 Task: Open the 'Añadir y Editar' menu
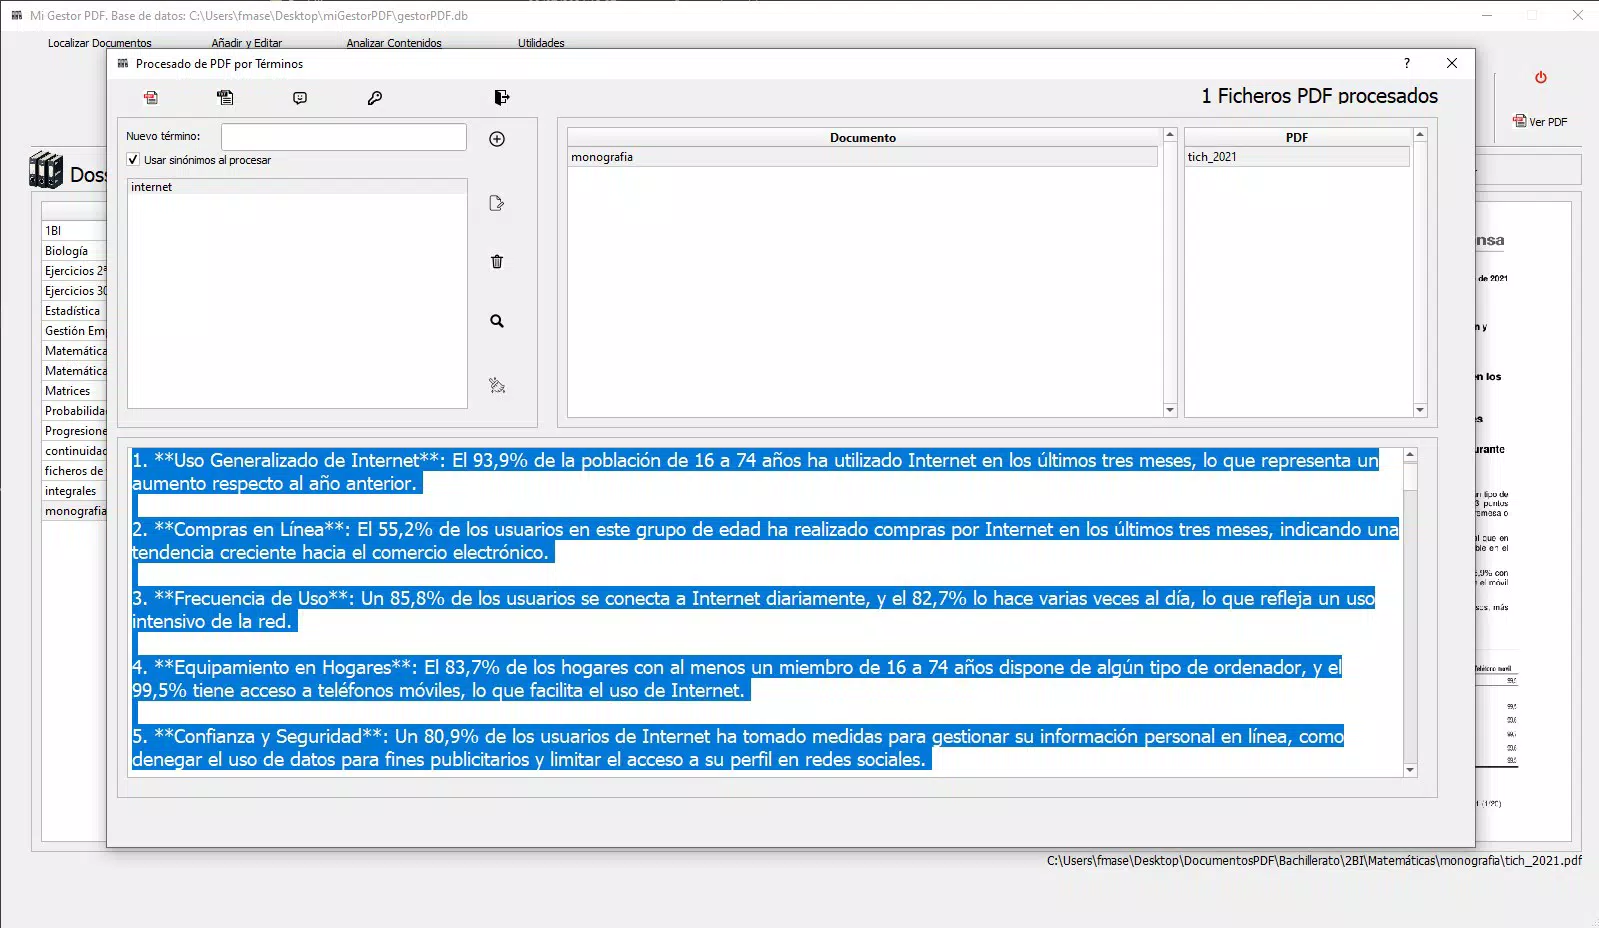247,43
